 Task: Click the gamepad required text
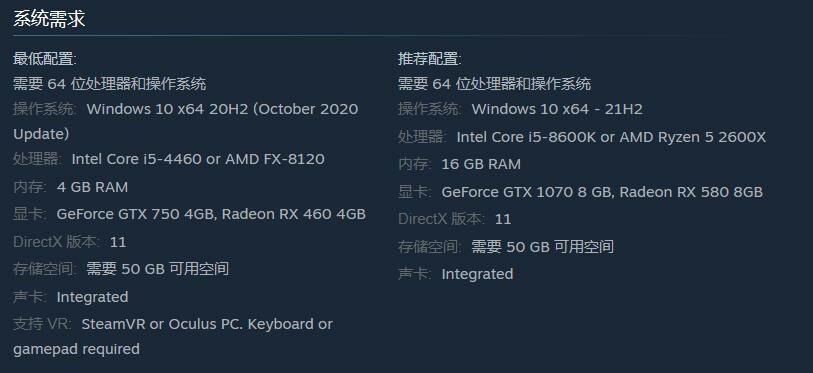[x=76, y=349]
